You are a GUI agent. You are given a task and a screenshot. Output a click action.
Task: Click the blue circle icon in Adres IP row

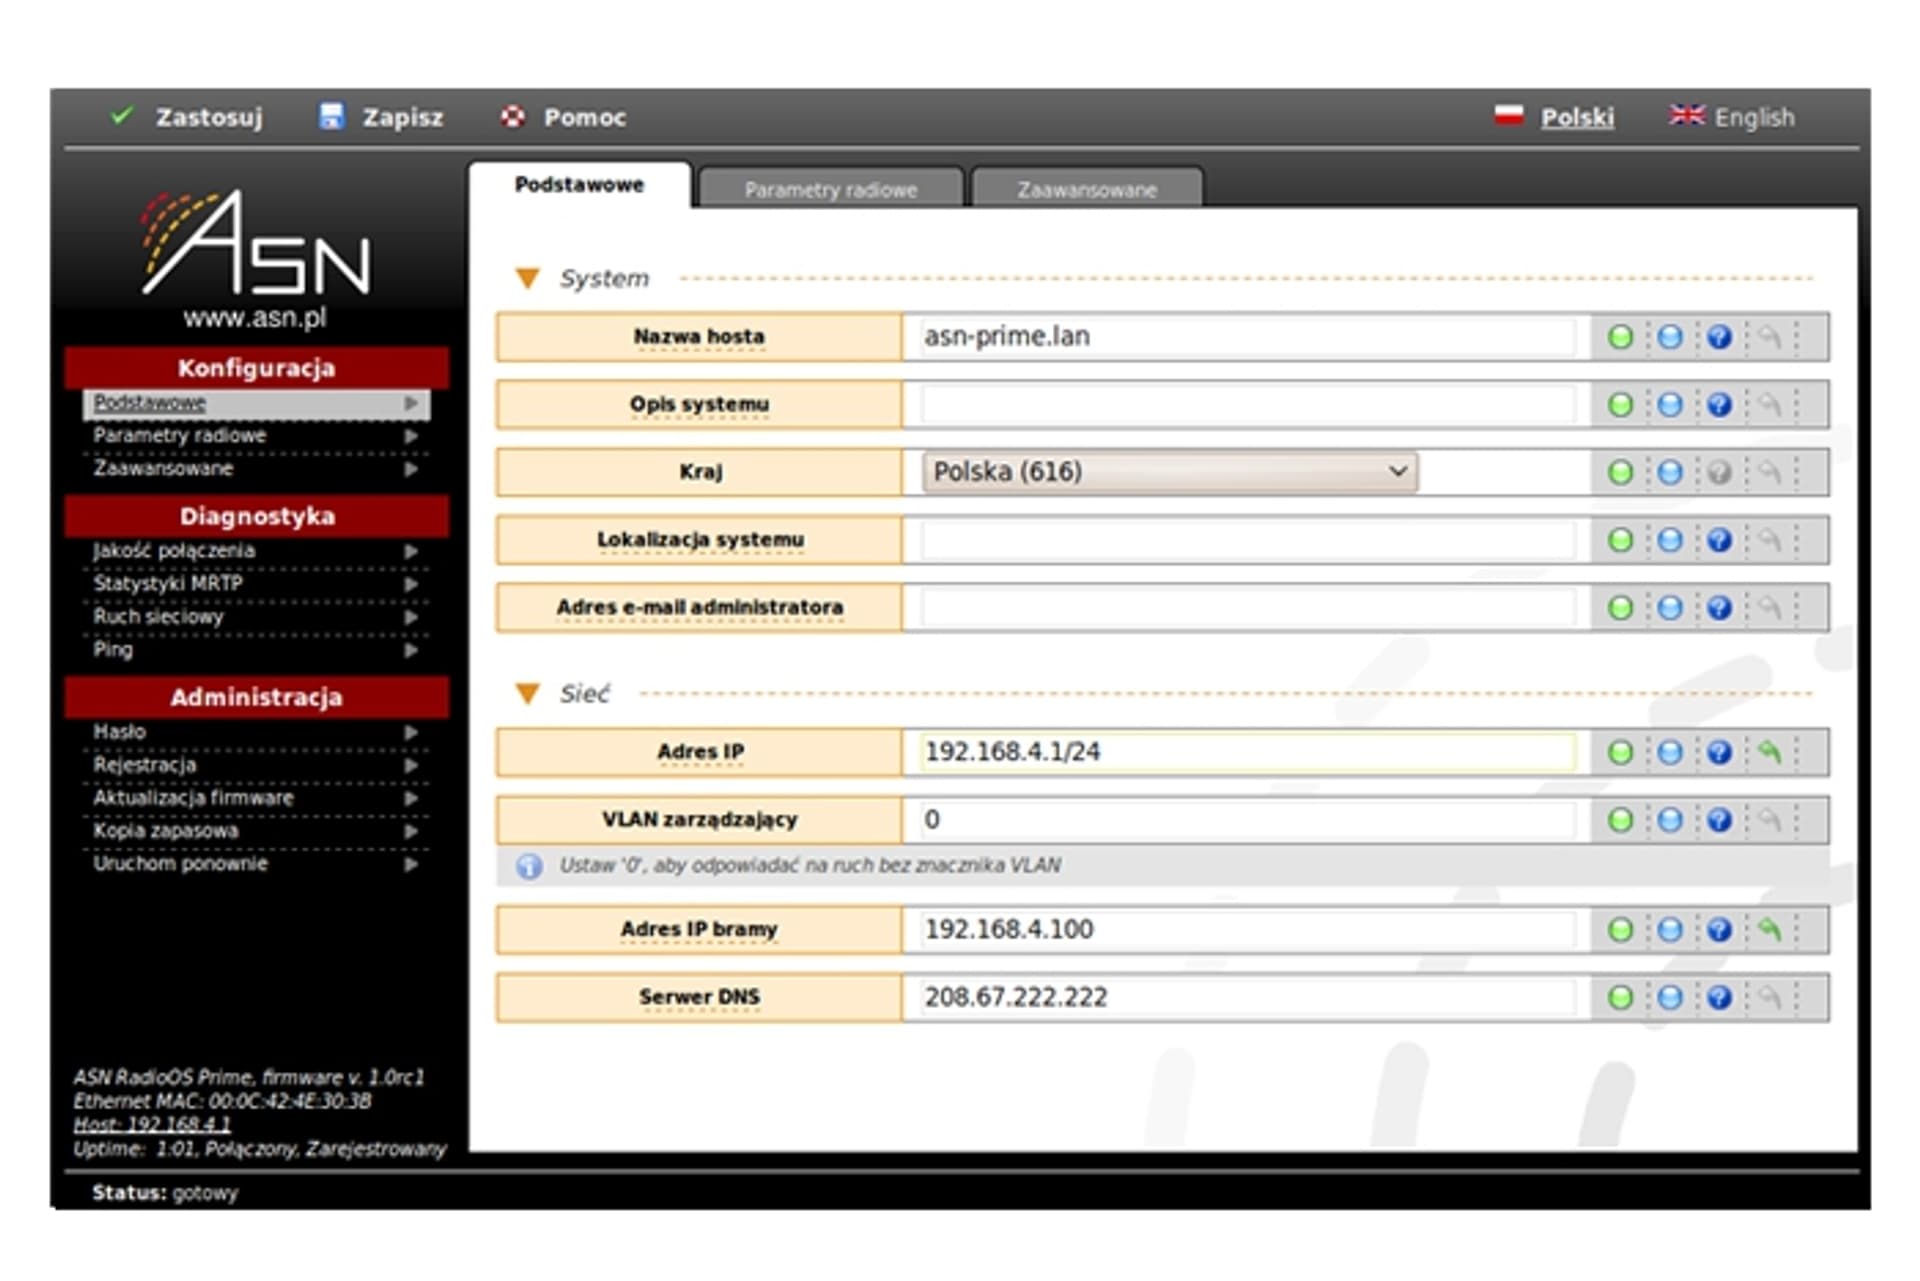(x=1669, y=752)
